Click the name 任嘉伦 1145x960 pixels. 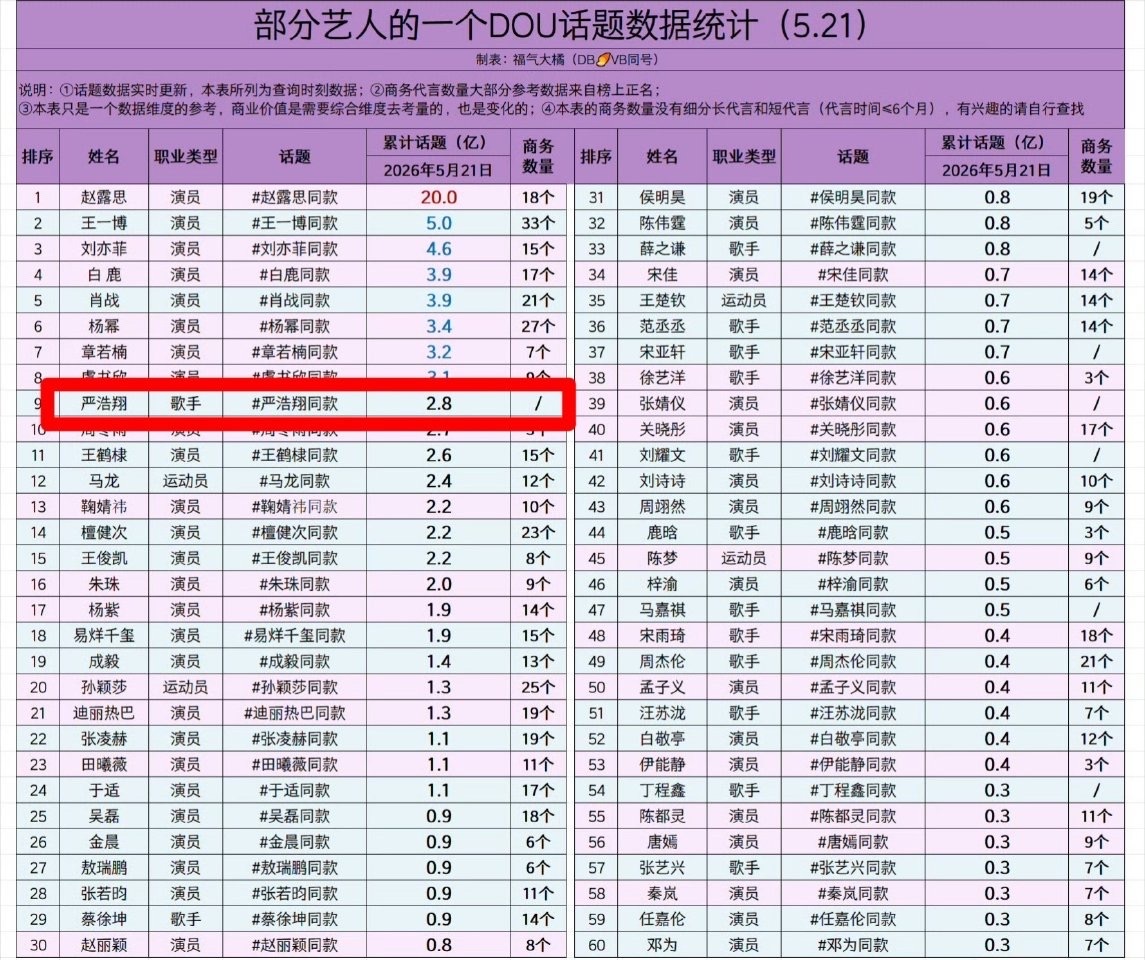coord(662,920)
